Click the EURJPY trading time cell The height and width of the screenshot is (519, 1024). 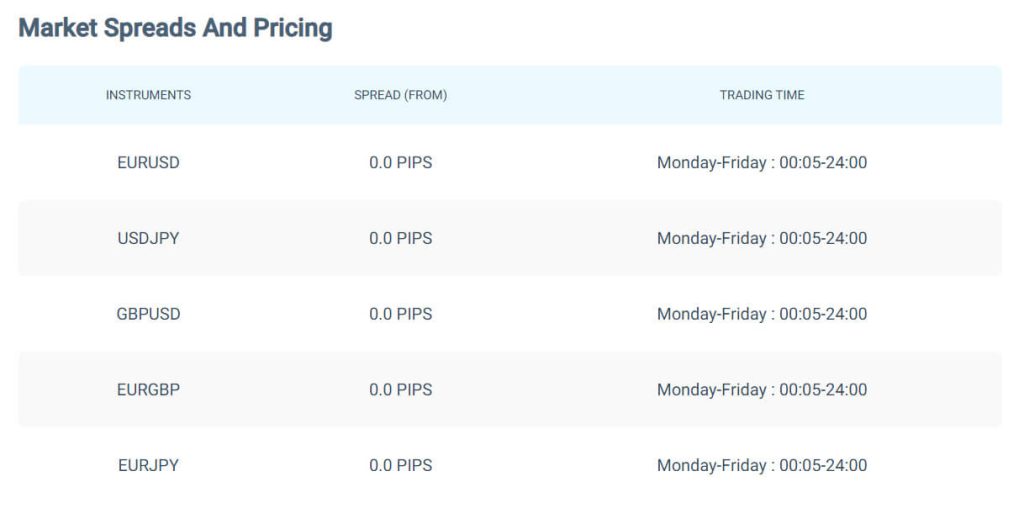[x=762, y=465]
